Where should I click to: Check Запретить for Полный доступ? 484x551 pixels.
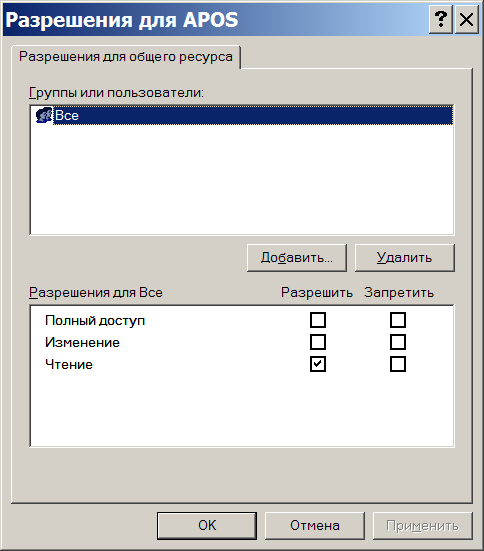[x=398, y=320]
